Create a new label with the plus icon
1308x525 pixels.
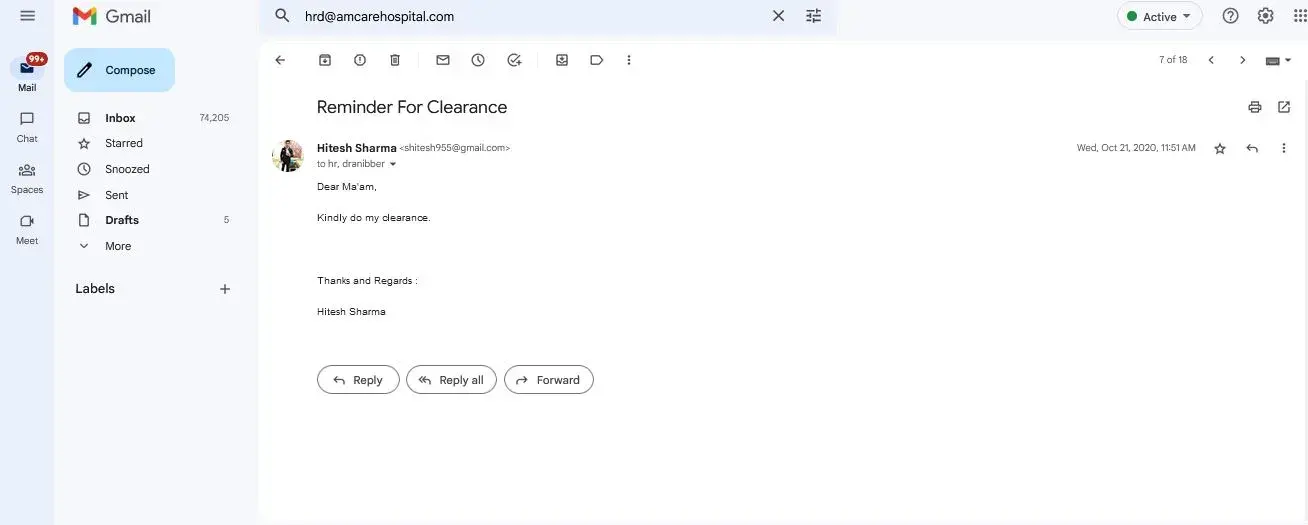225,289
